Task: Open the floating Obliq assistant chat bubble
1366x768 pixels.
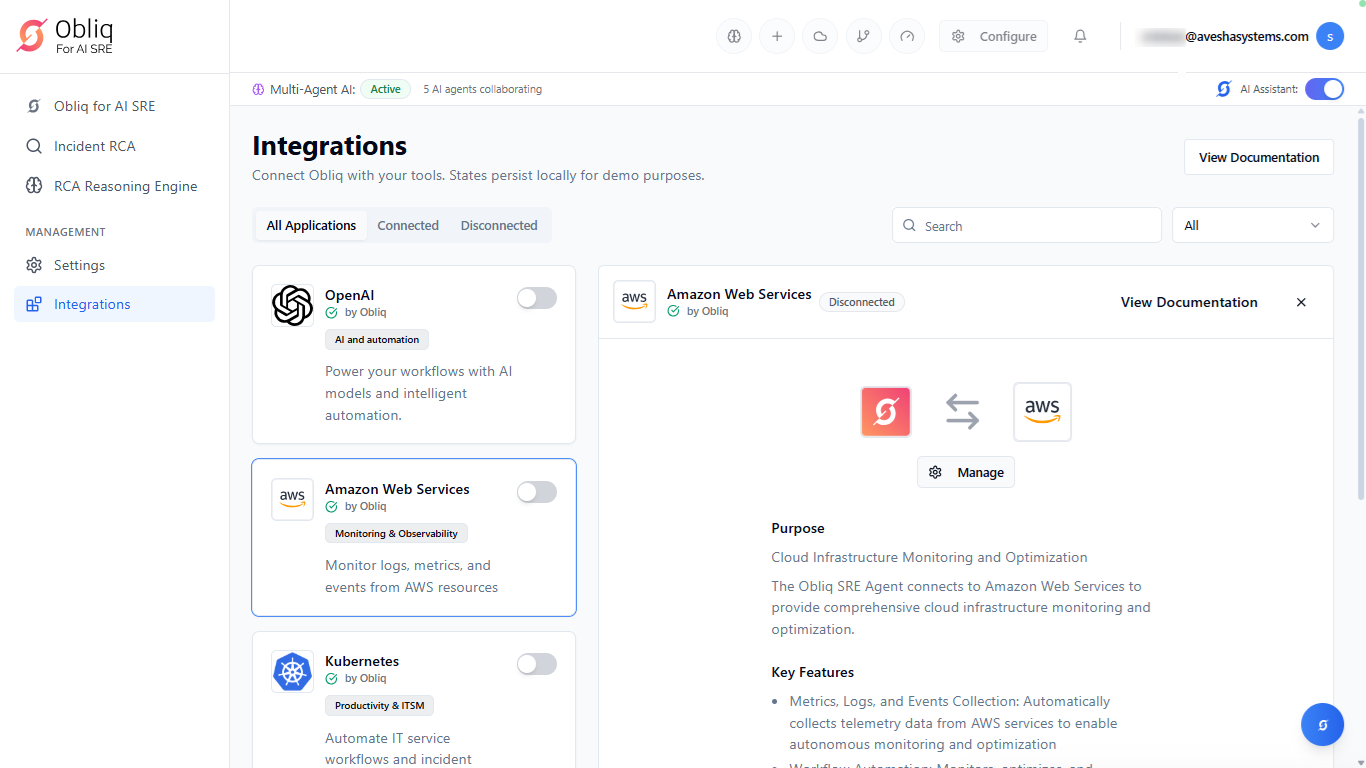Action: 1322,725
